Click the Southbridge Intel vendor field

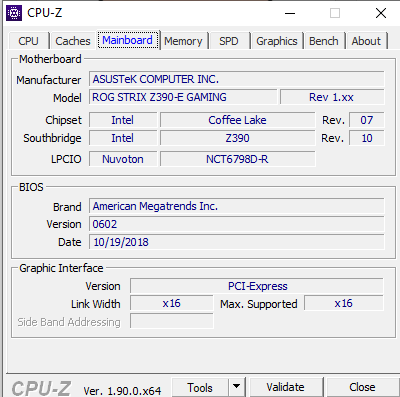(123, 138)
